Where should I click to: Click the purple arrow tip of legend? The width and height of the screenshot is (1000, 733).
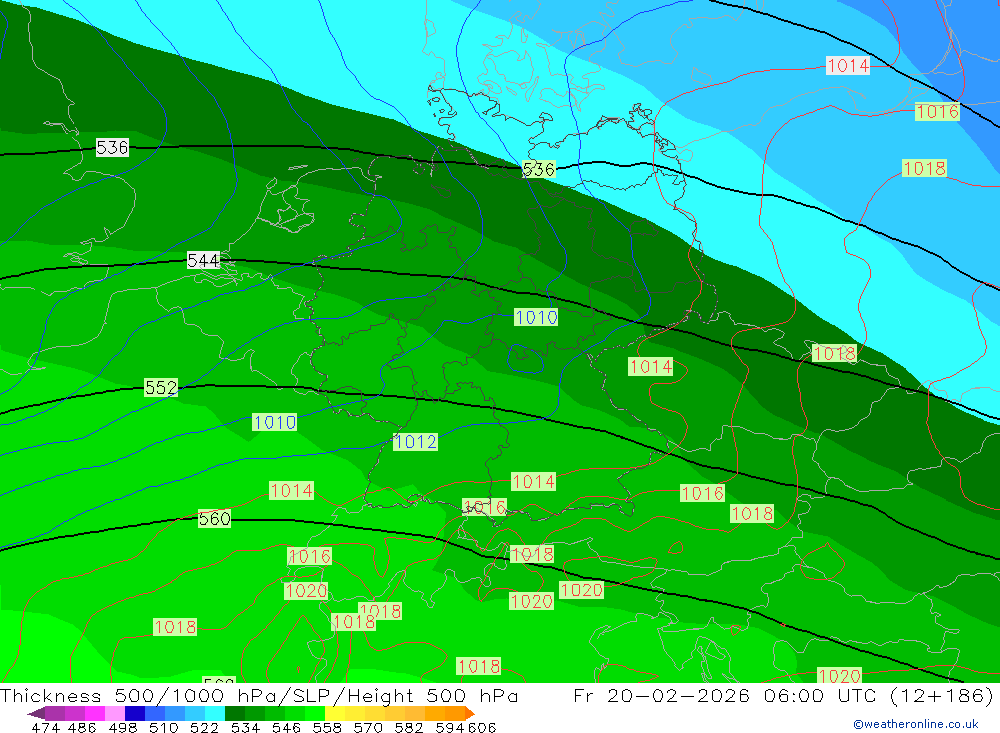point(36,713)
